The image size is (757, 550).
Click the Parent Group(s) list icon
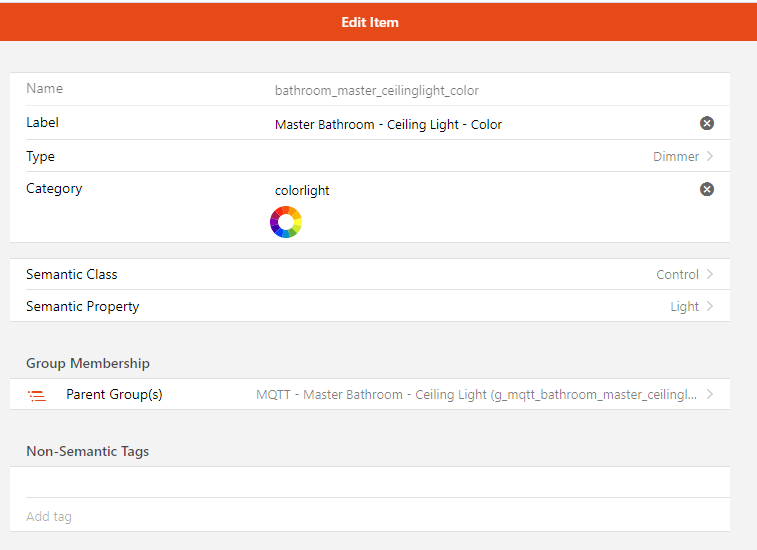tap(37, 396)
